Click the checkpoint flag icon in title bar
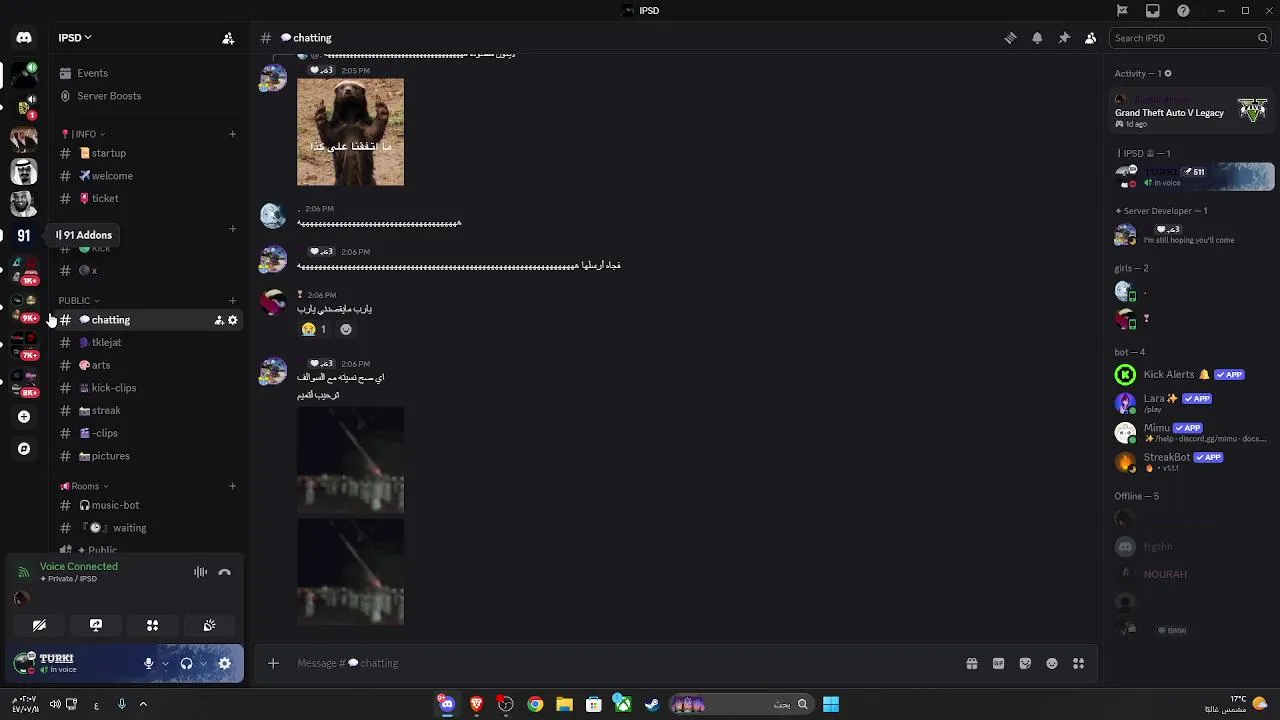Screen dimensions: 1280x720 1122,10
